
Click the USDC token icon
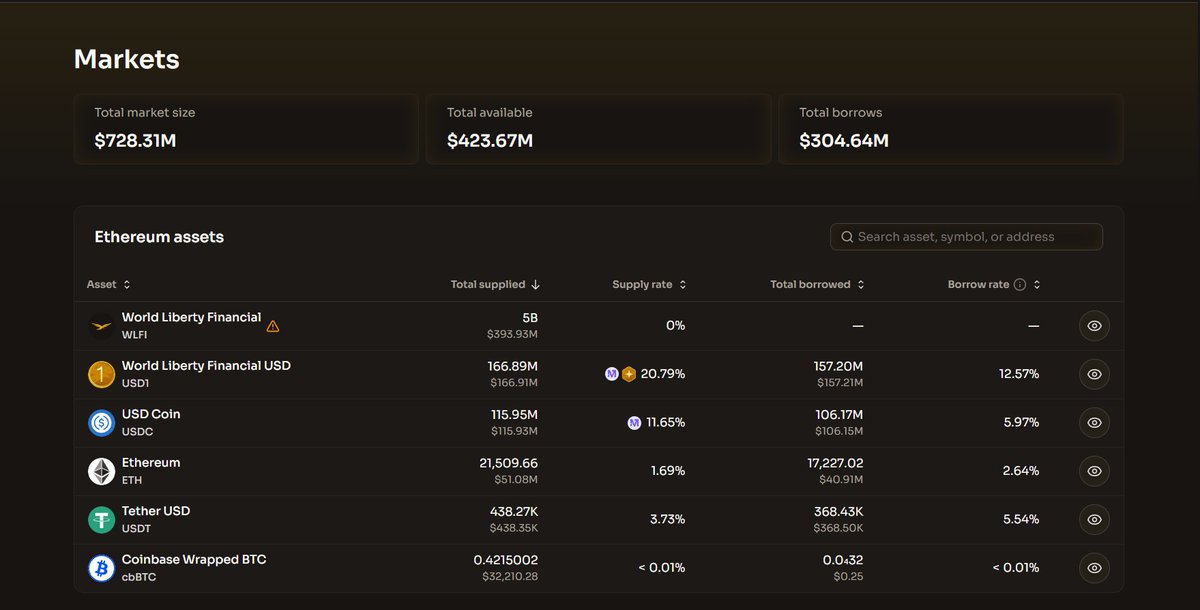click(101, 423)
